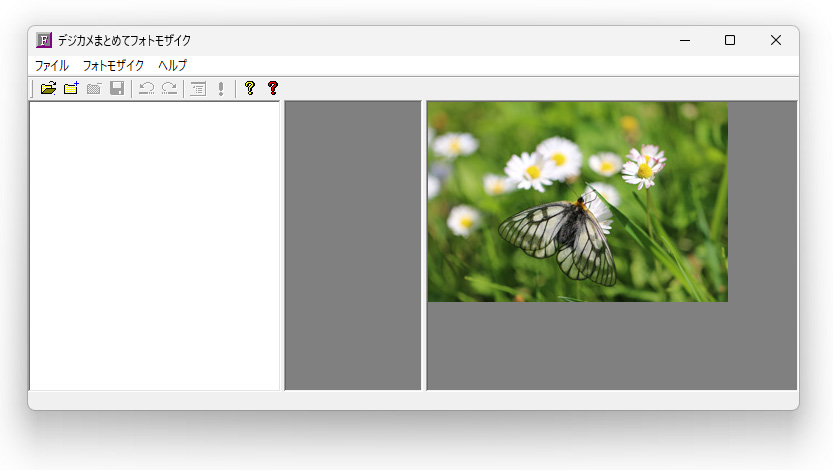Click the floppy disk save icon
This screenshot has height=470, width=833.
point(117,88)
